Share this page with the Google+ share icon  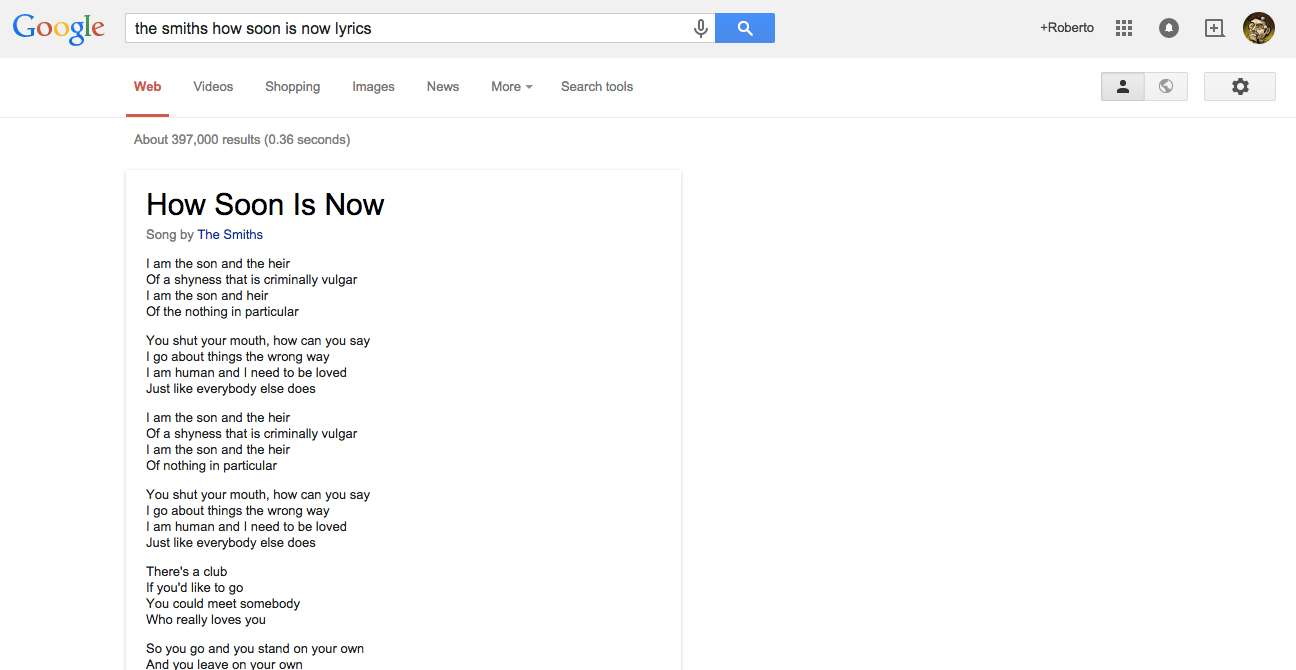[1214, 28]
